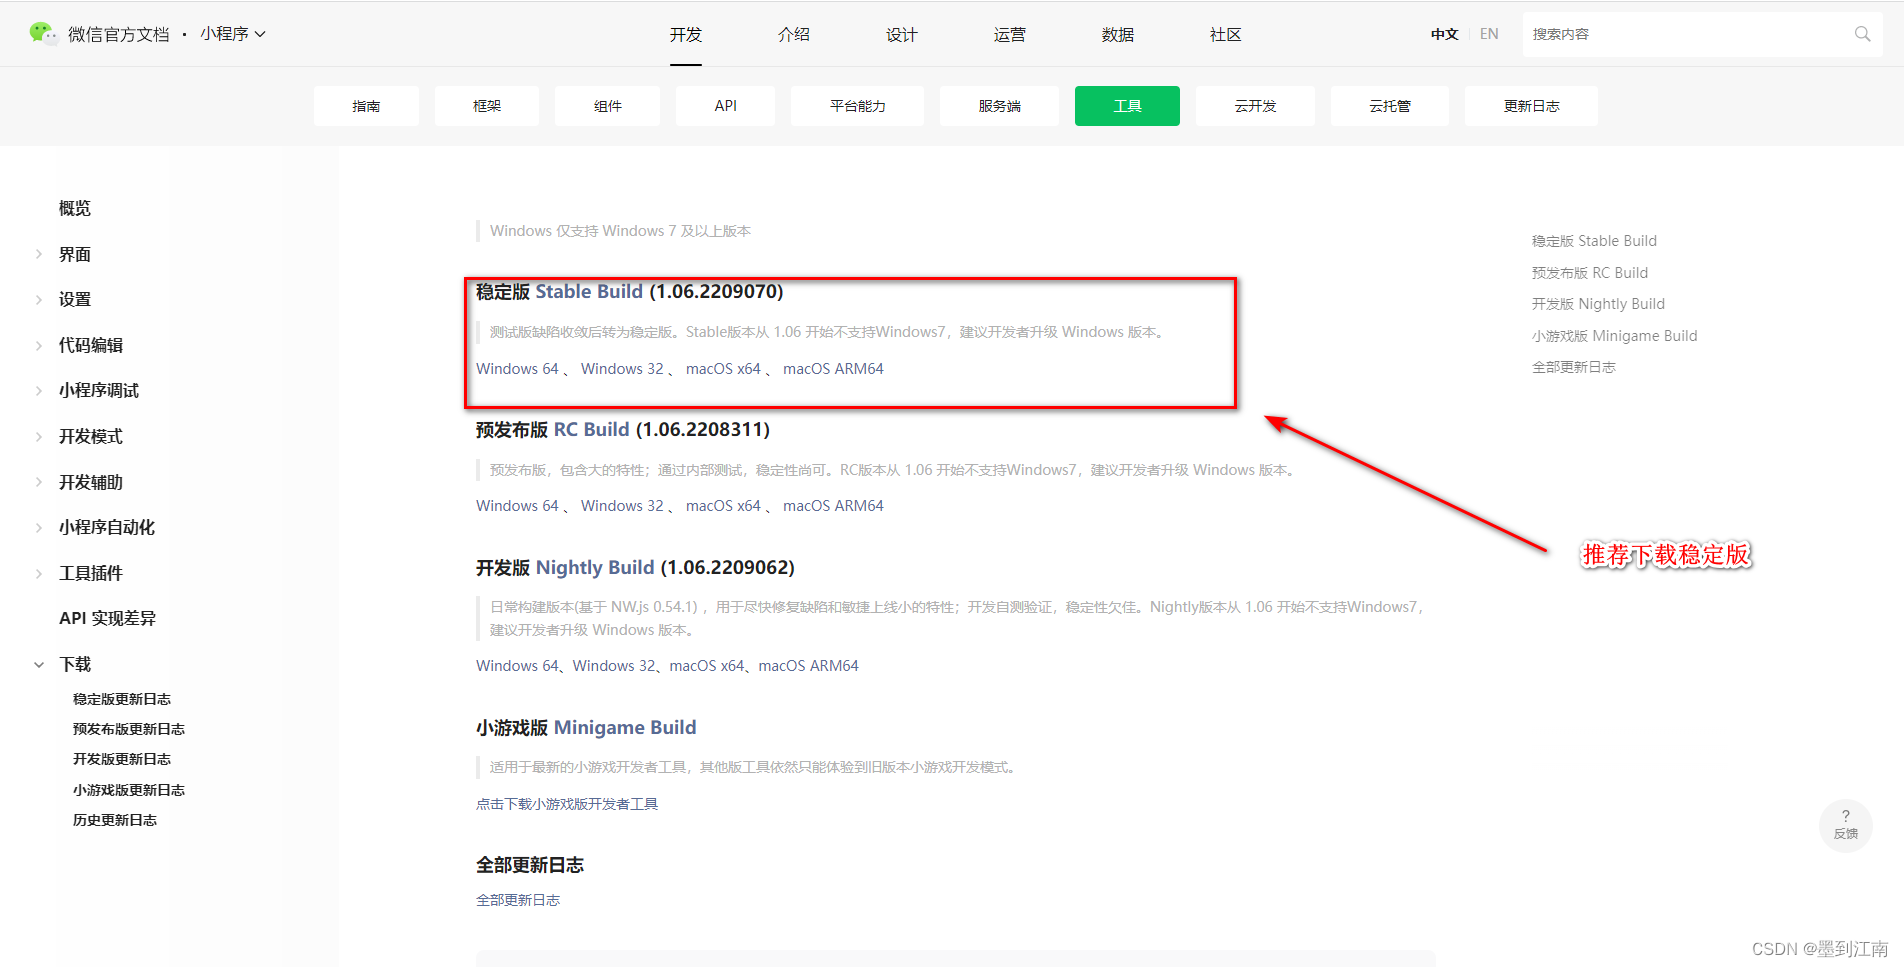Open the feedback help bubble
Image resolution: width=1904 pixels, height=967 pixels.
(1846, 824)
